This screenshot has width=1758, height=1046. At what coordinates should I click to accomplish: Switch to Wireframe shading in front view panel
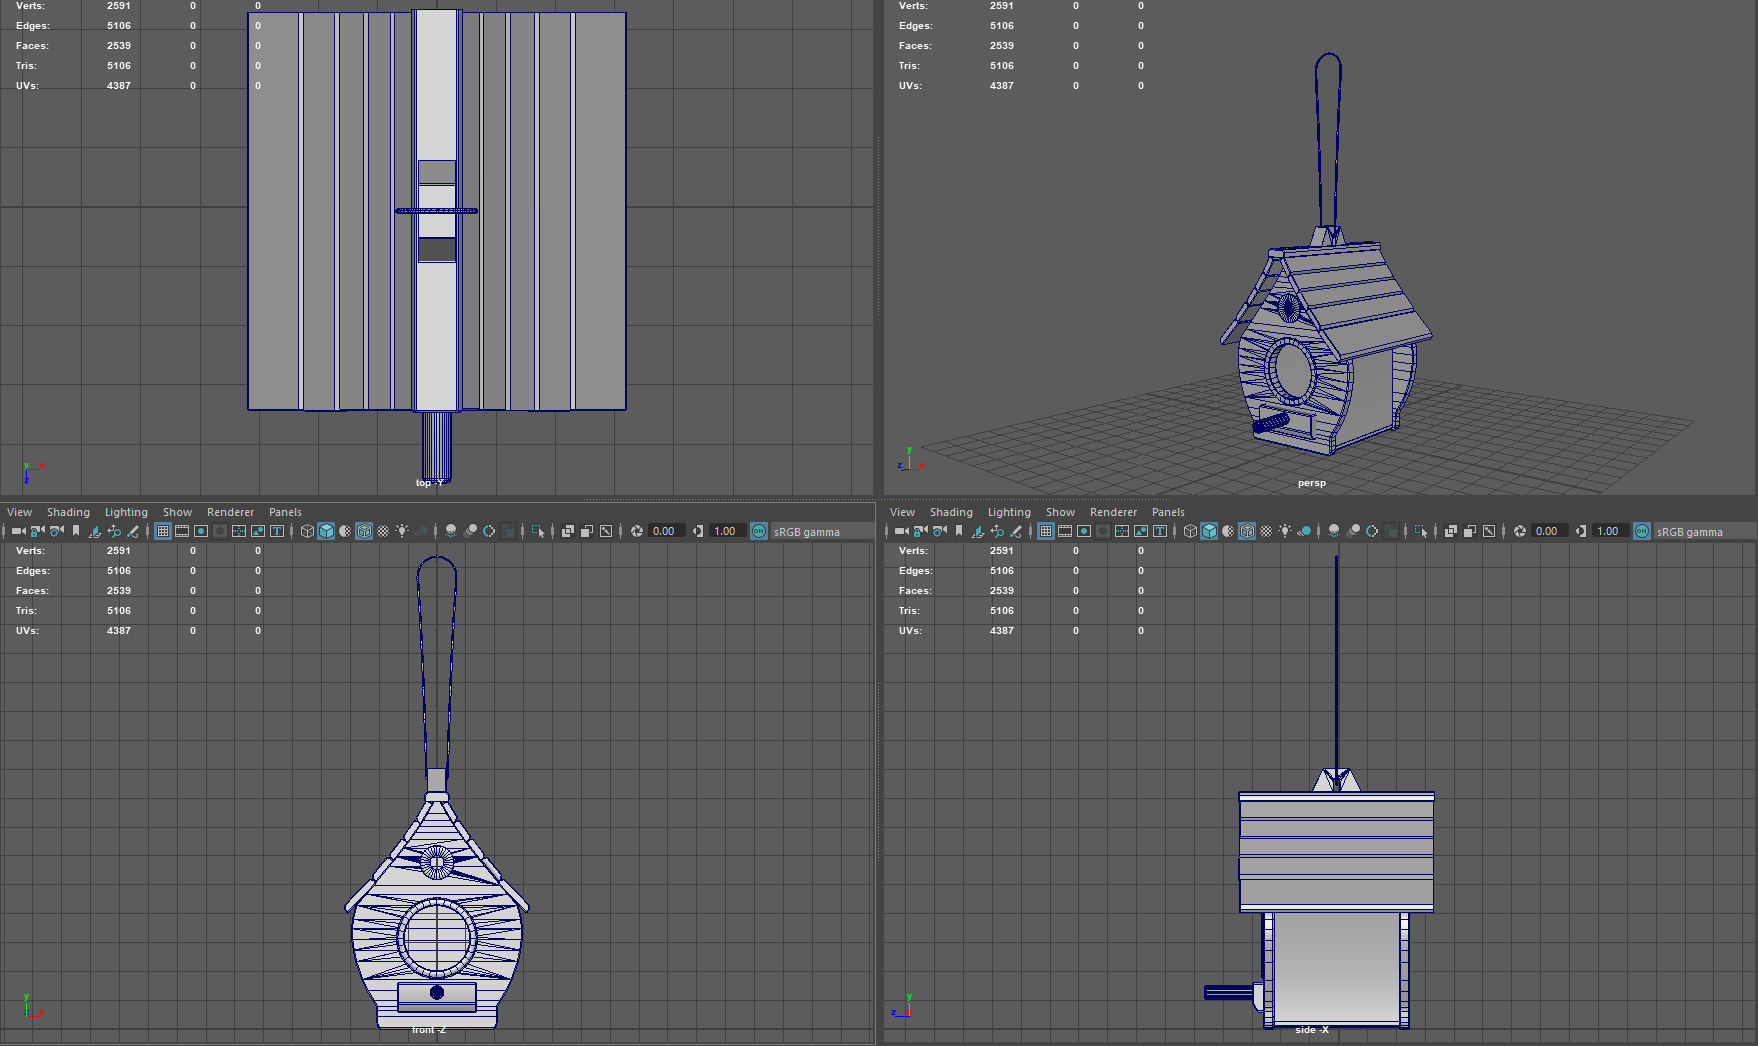(x=307, y=531)
